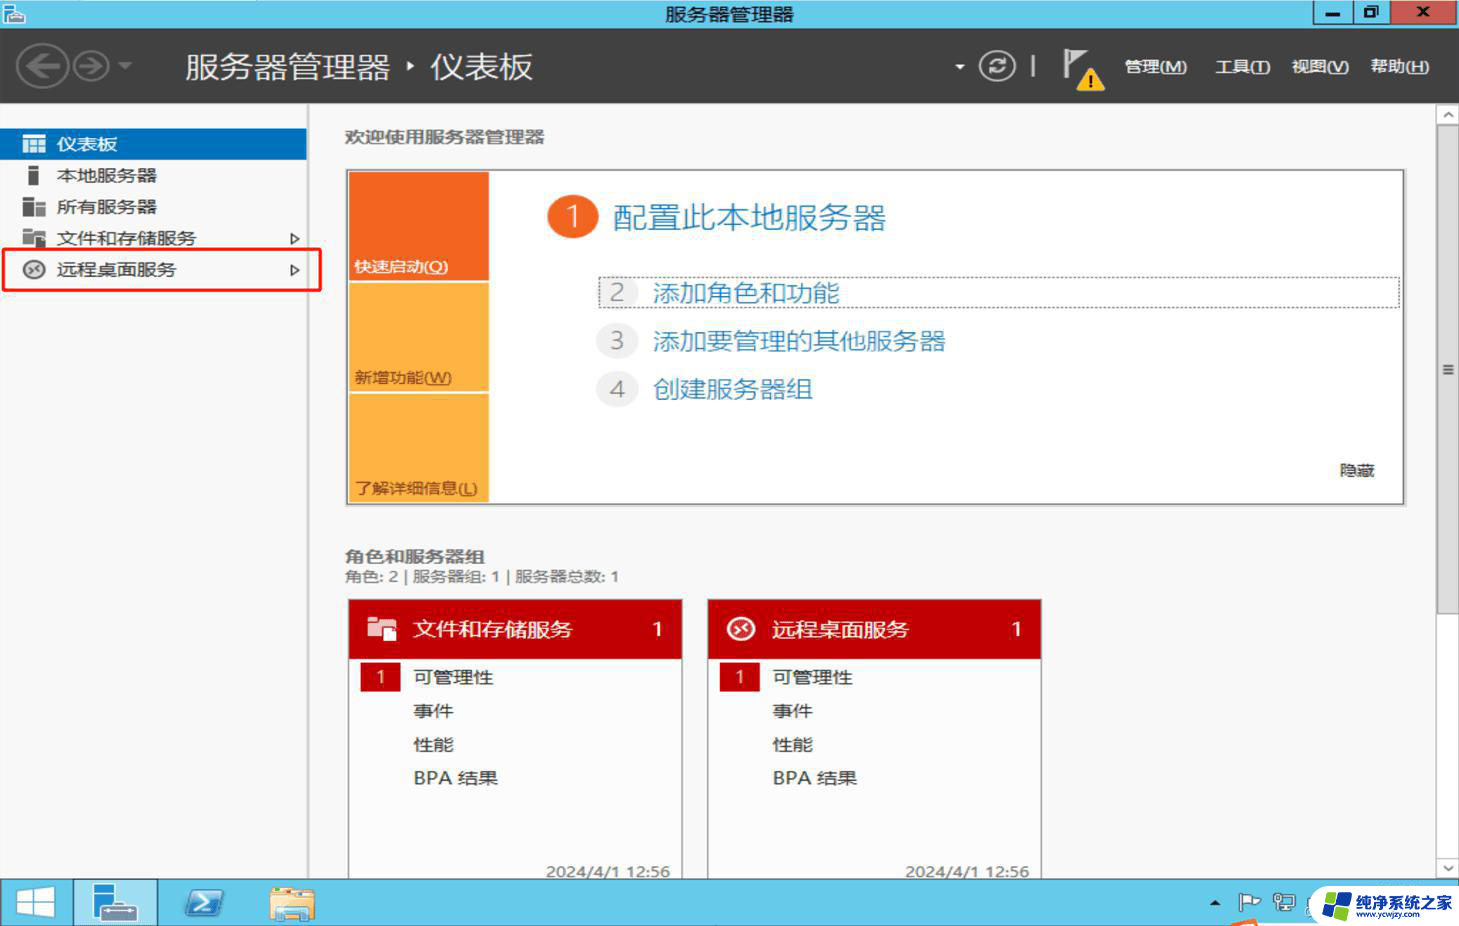Open the dropdown arrow left of refresh
The width and height of the screenshot is (1459, 926).
pos(959,67)
